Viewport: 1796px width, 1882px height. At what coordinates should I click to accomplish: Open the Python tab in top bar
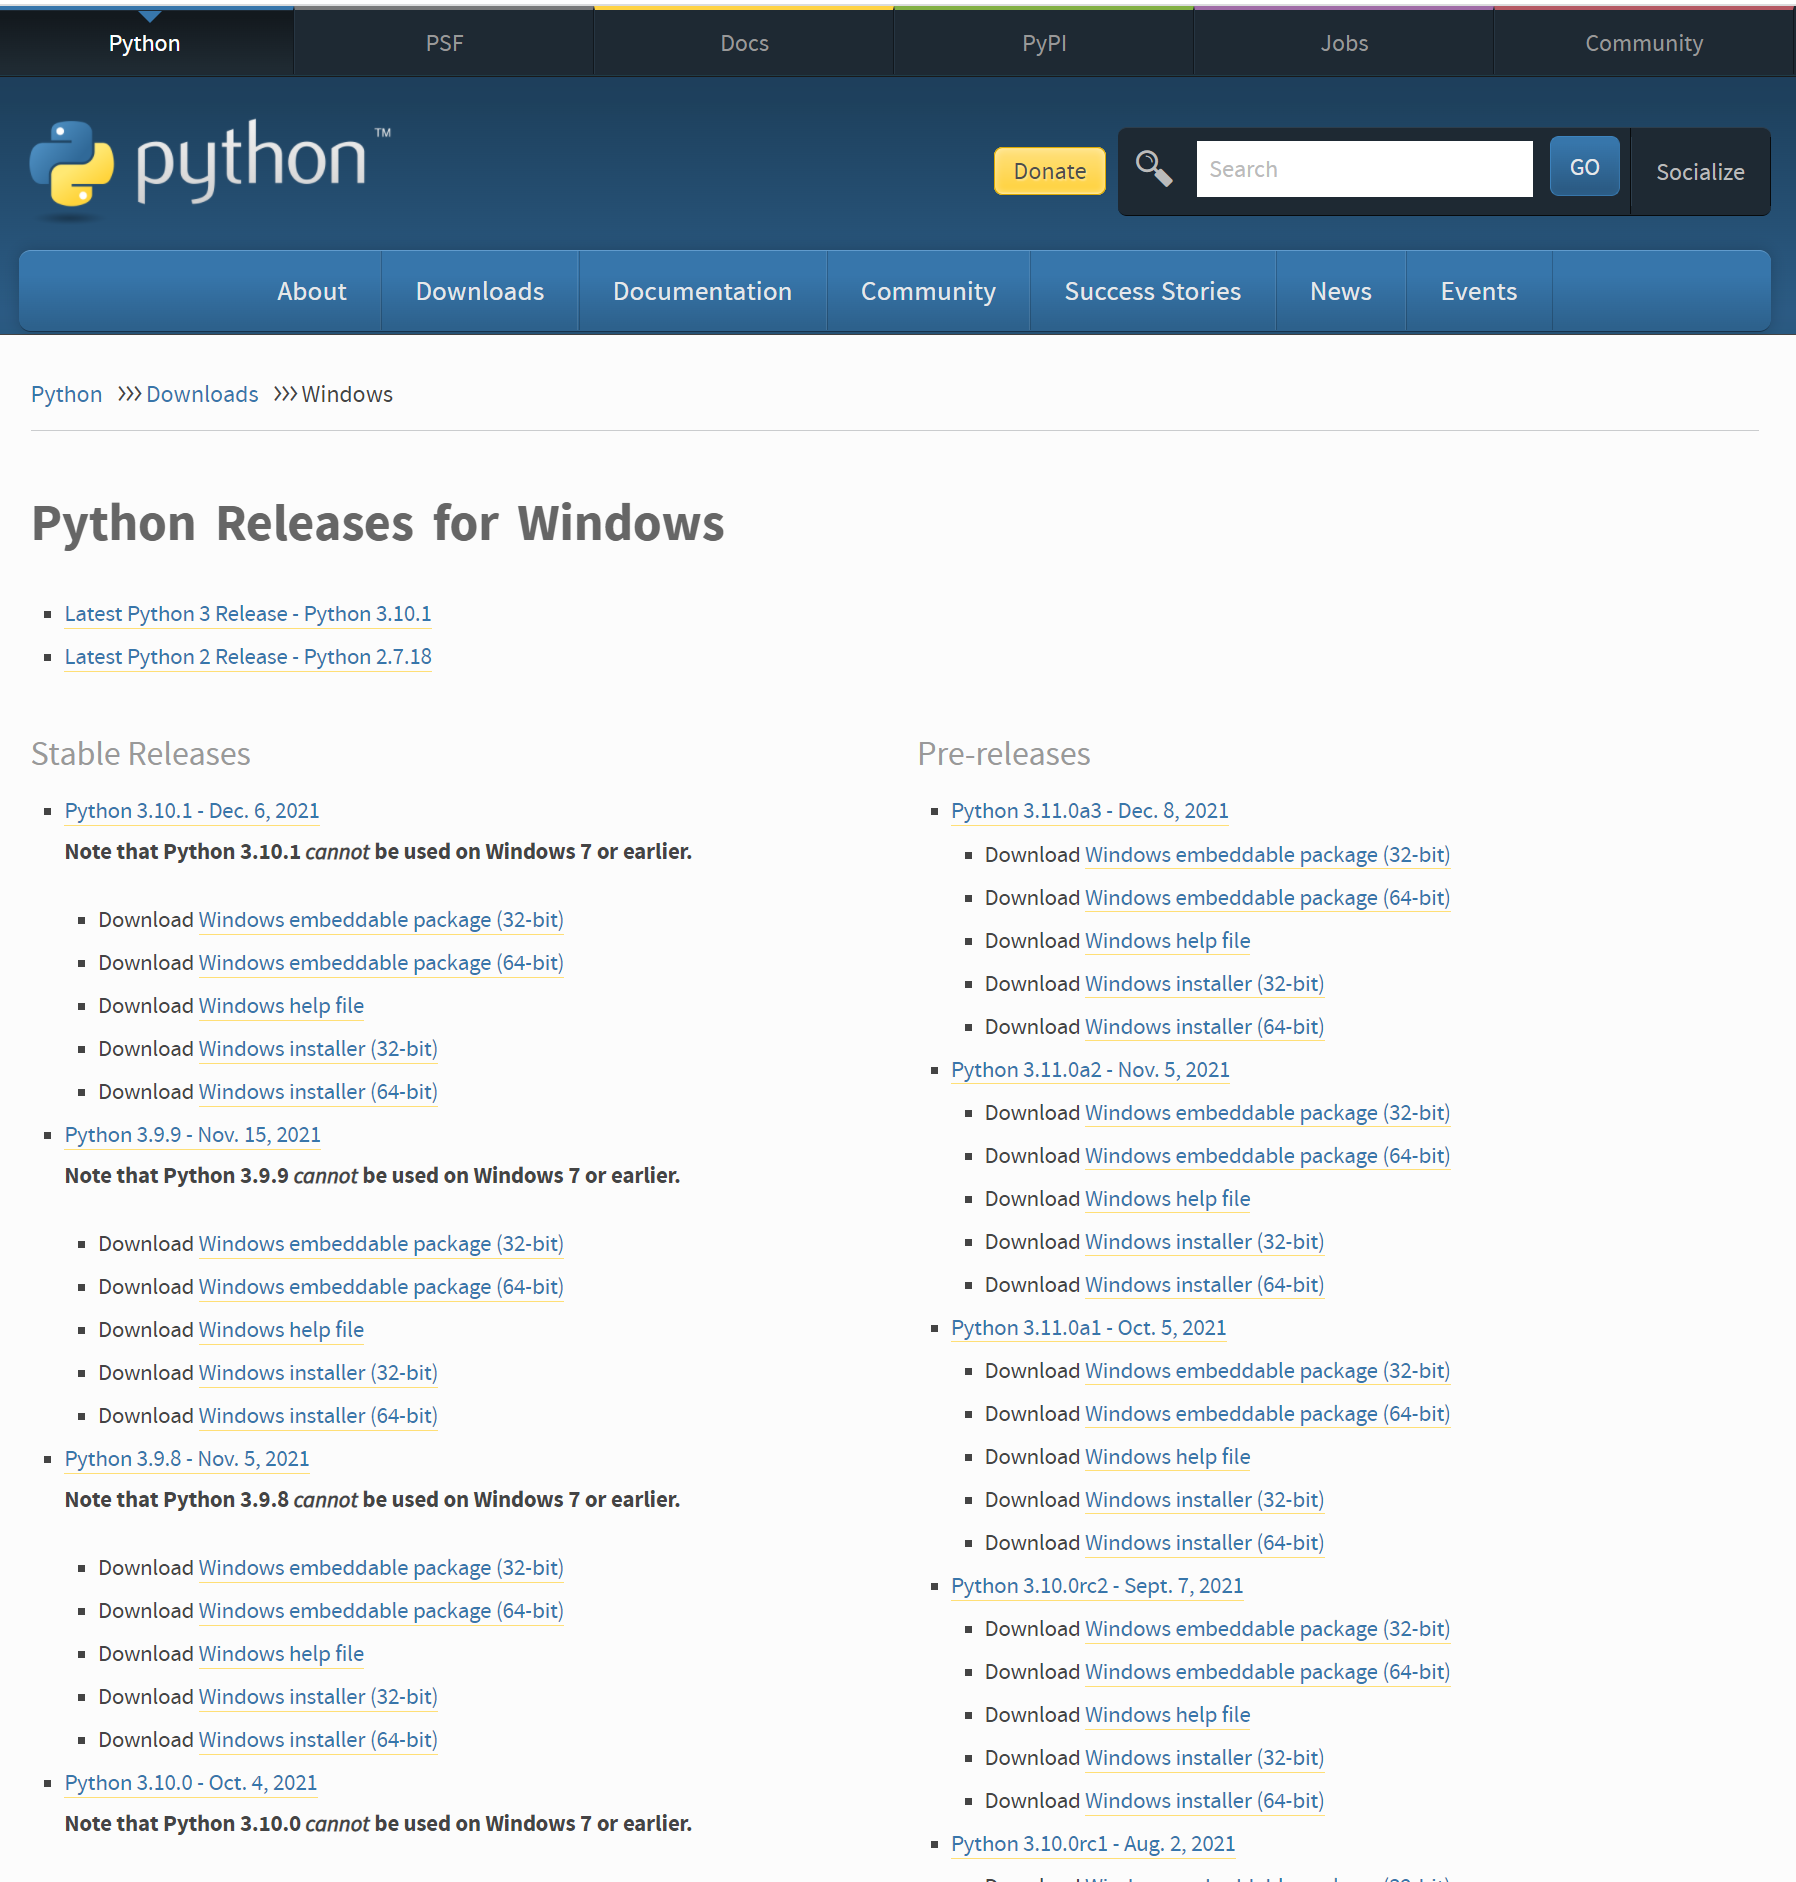[145, 43]
